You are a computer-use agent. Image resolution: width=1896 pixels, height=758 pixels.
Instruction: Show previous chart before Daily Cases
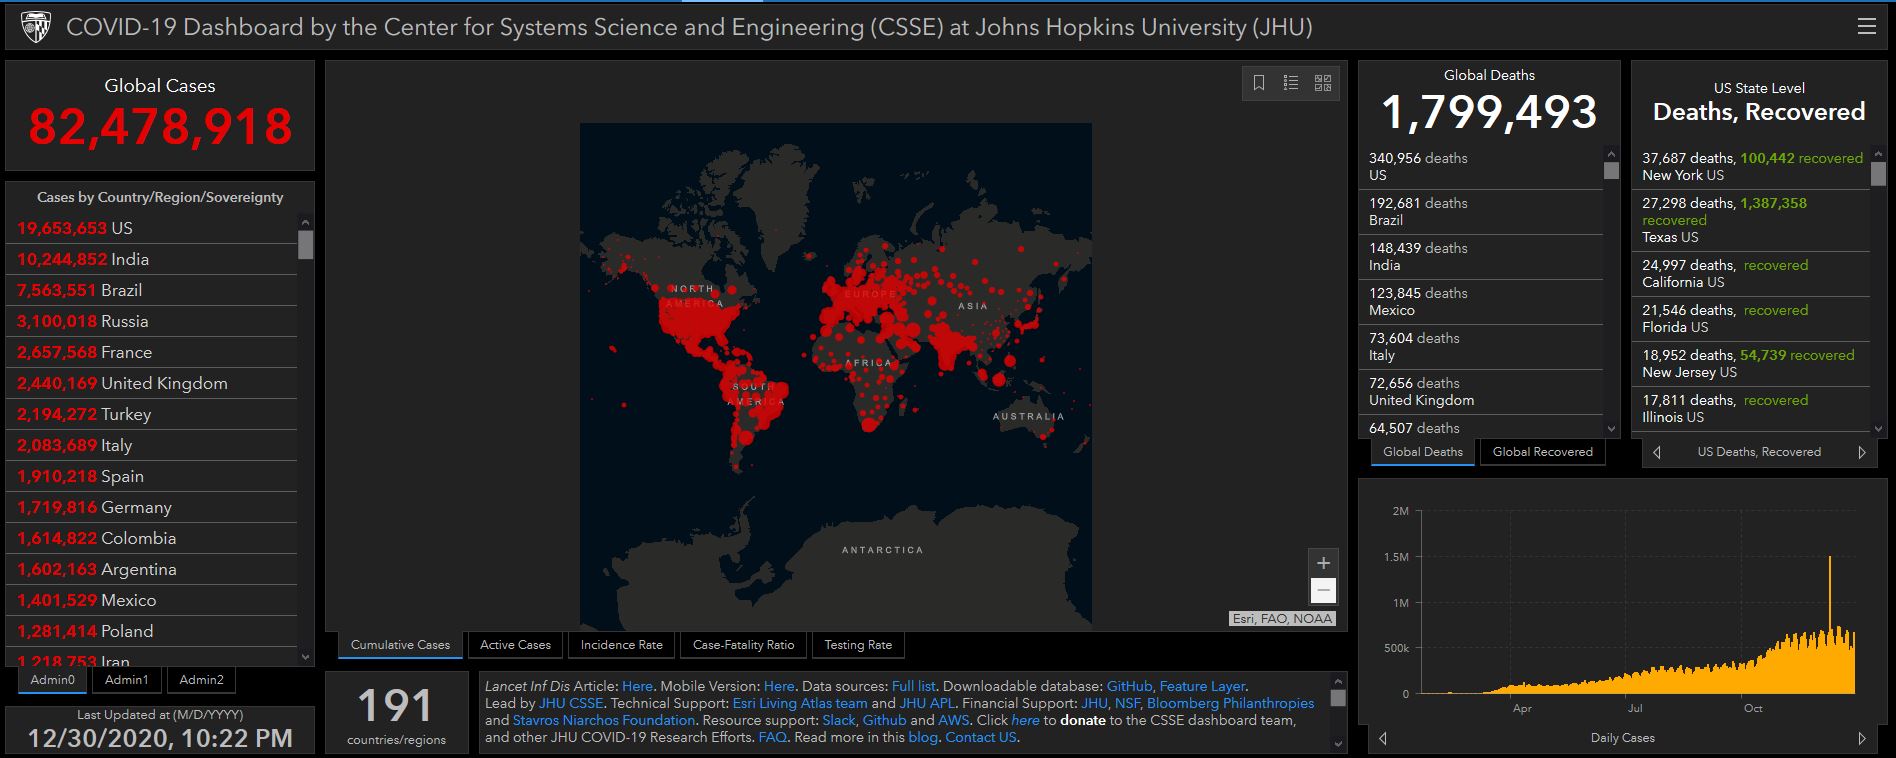click(1383, 738)
